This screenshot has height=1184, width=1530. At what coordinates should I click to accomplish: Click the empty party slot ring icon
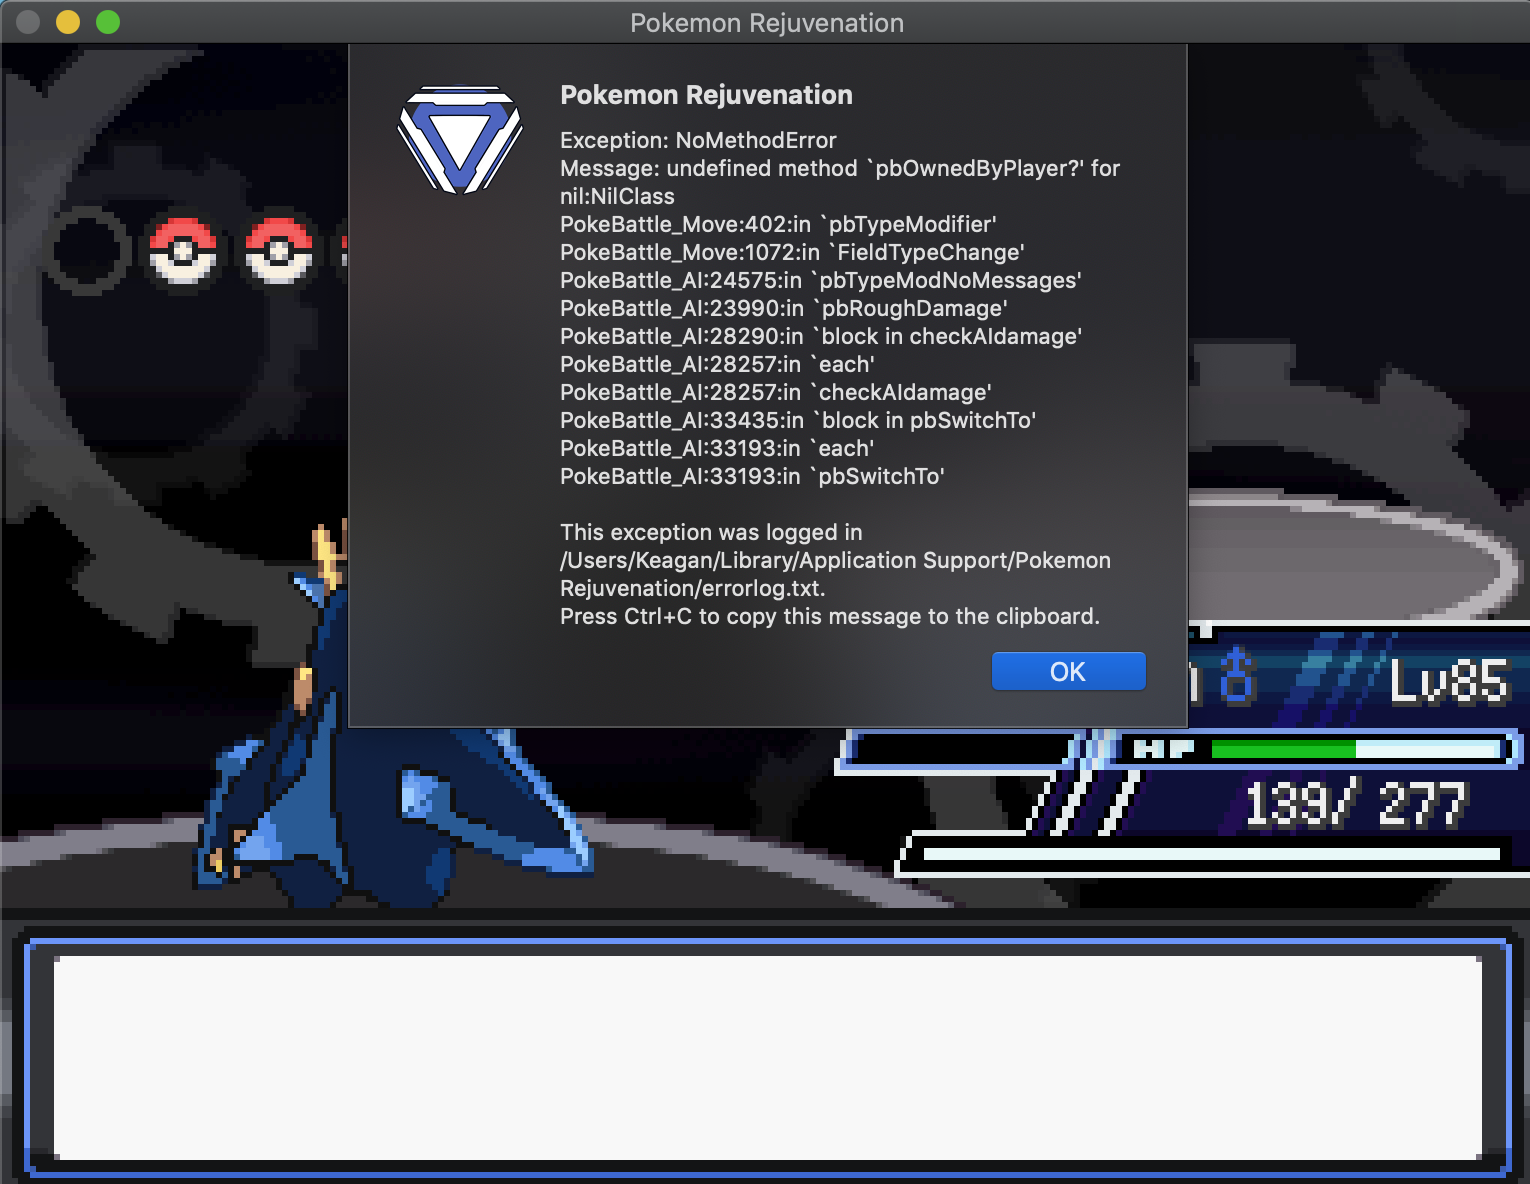pyautogui.click(x=87, y=250)
